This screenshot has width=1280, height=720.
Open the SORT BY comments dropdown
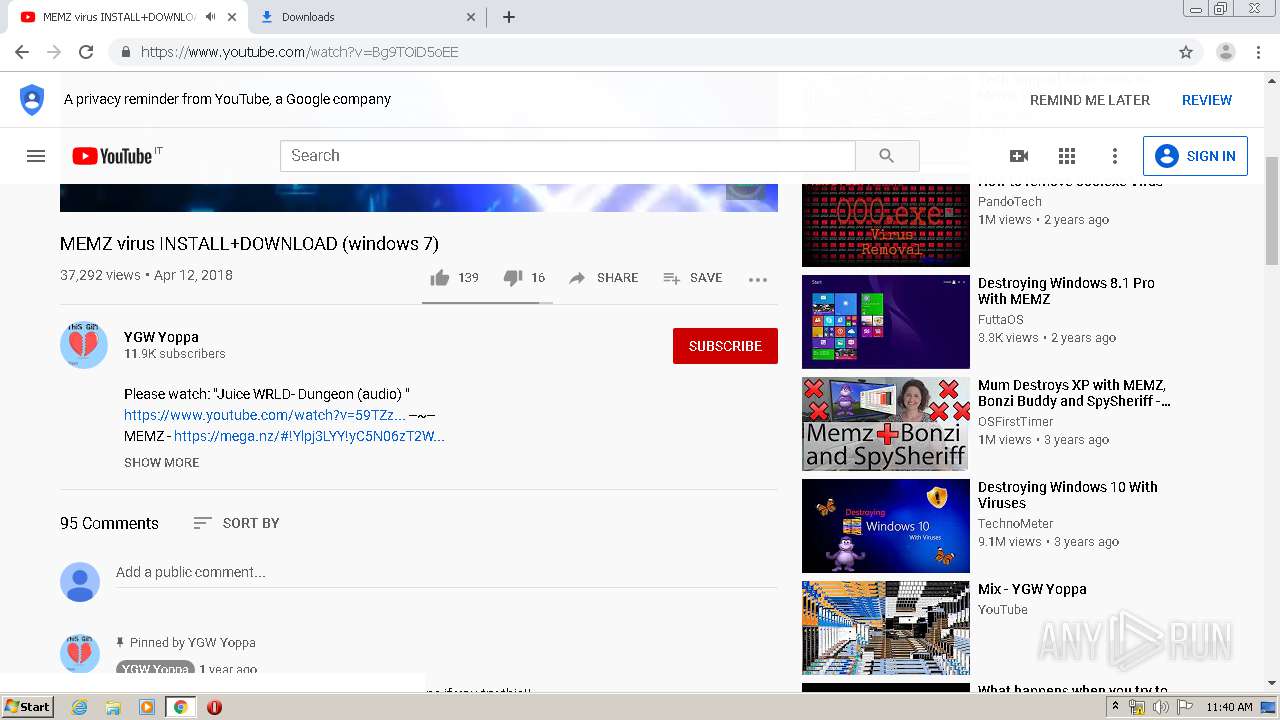pos(236,523)
